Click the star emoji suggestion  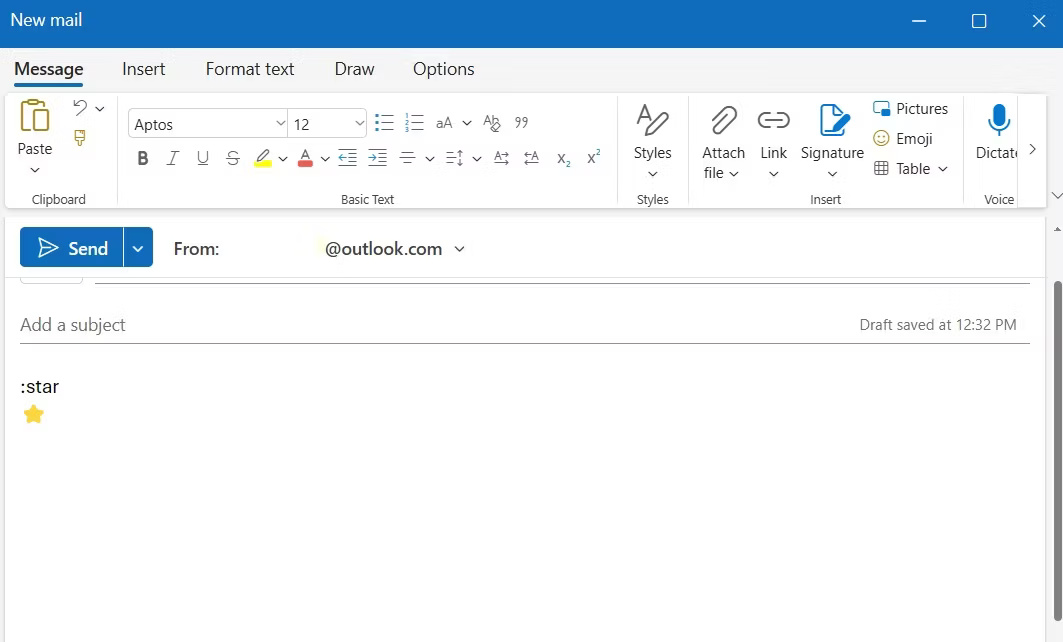point(33,414)
